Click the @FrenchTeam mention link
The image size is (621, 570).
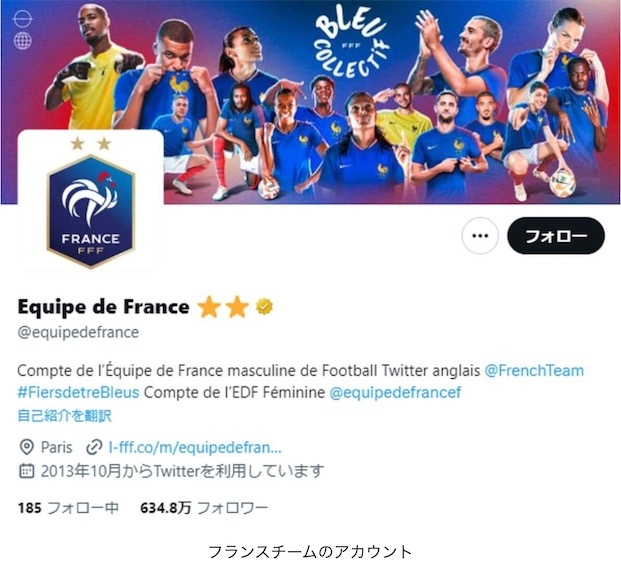(534, 371)
